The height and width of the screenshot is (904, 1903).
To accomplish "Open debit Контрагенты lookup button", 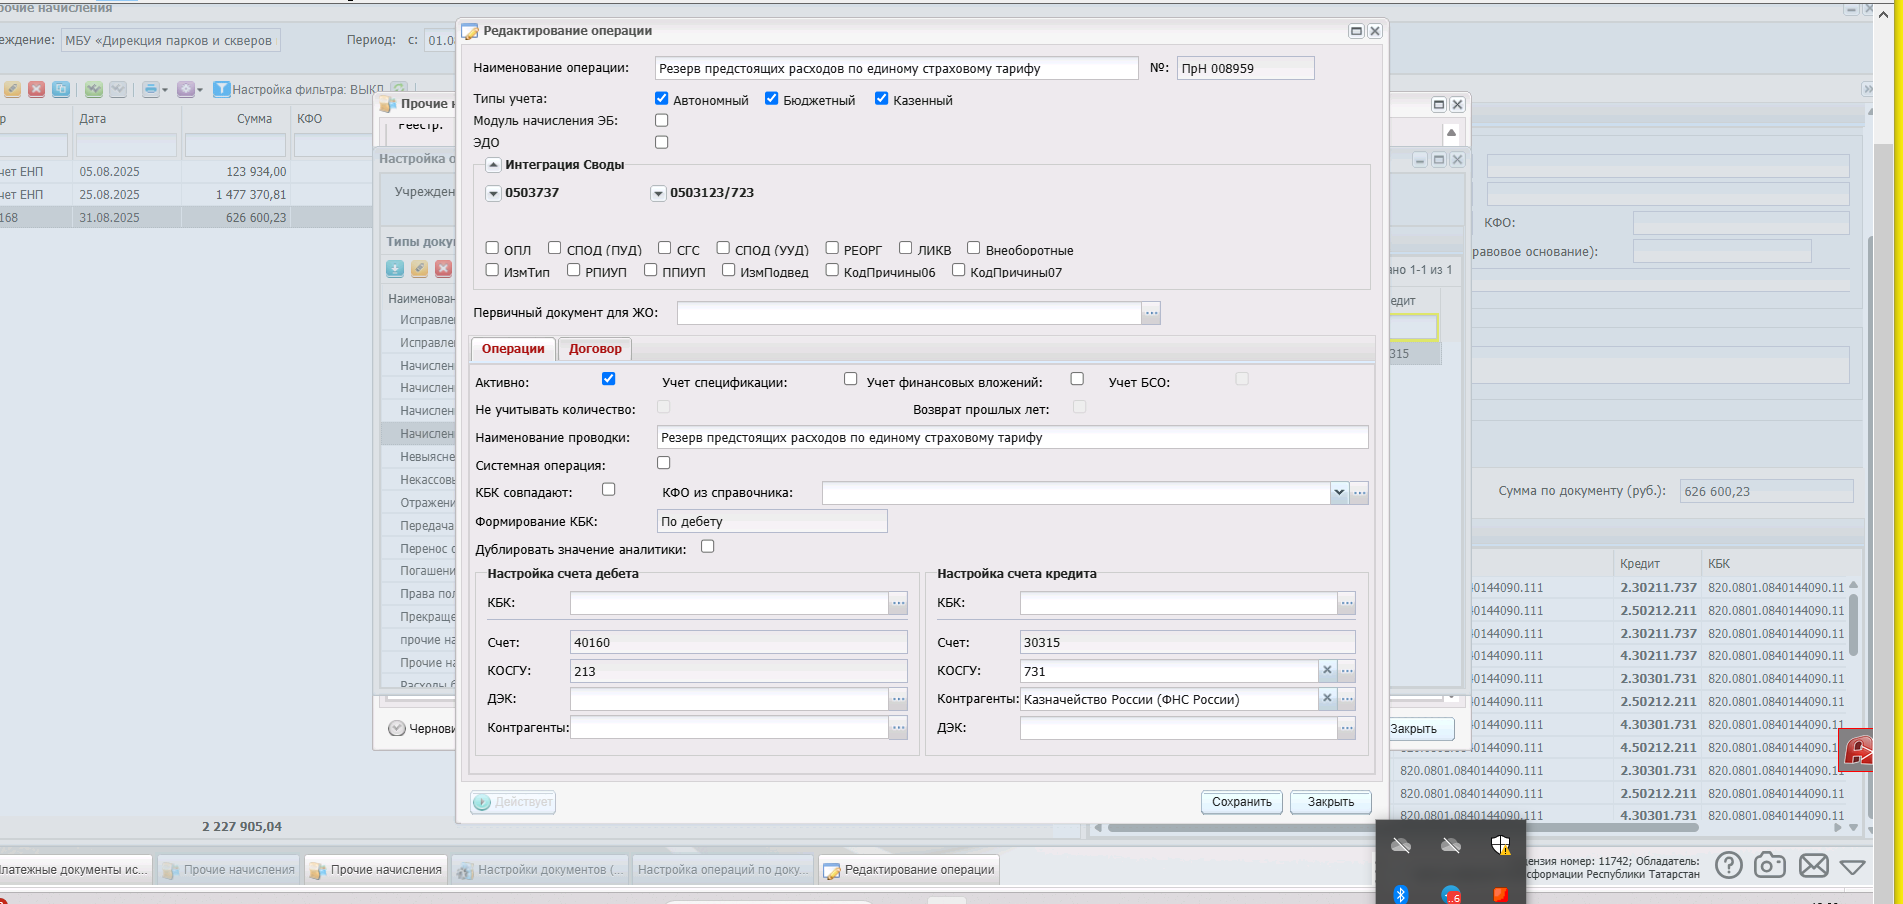I will click(898, 728).
